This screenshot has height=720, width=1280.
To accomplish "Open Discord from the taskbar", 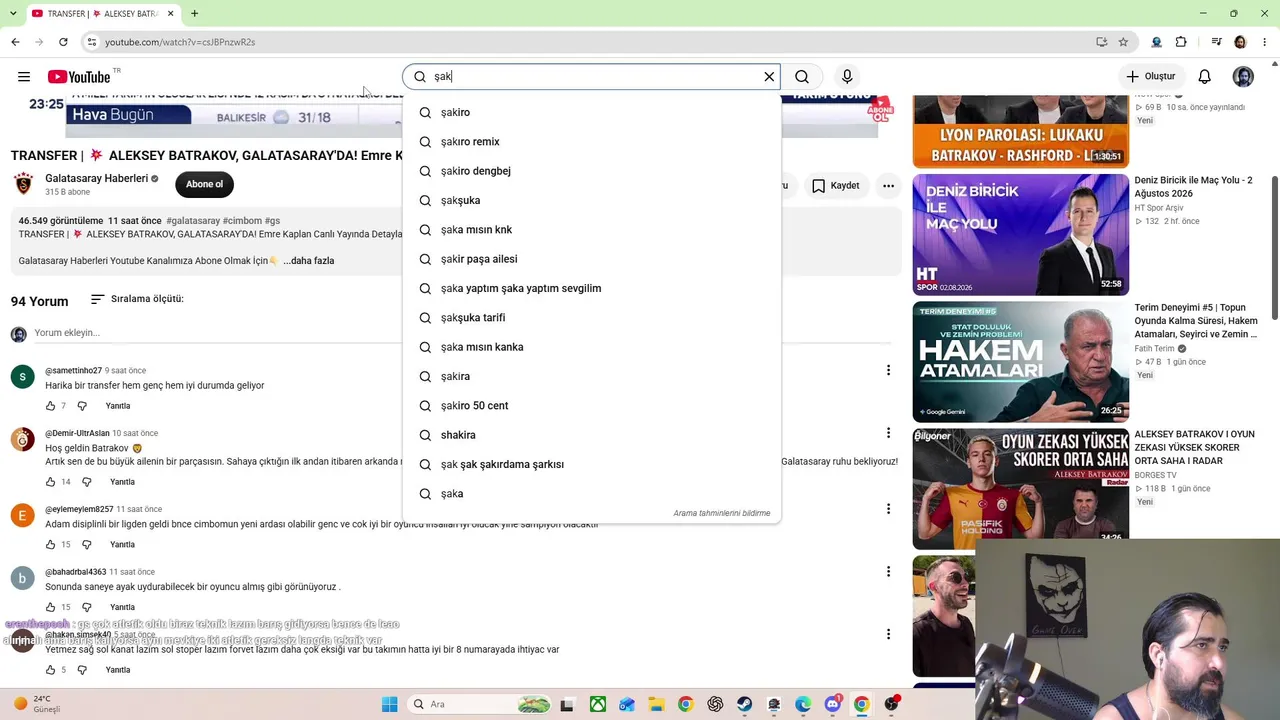I will point(833,704).
